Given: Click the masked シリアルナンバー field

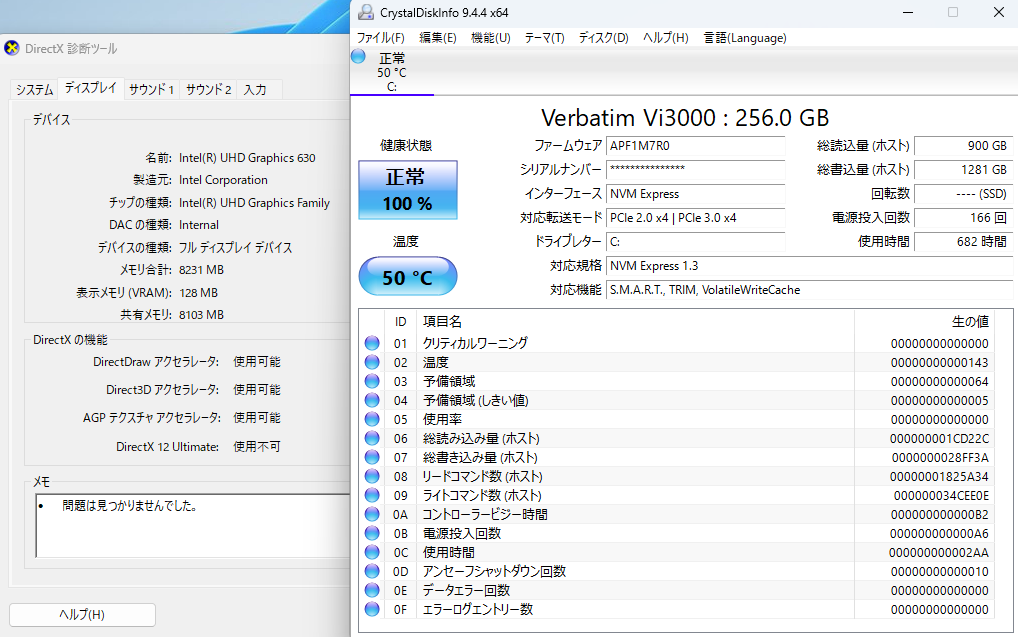Looking at the screenshot, I should coord(695,169).
